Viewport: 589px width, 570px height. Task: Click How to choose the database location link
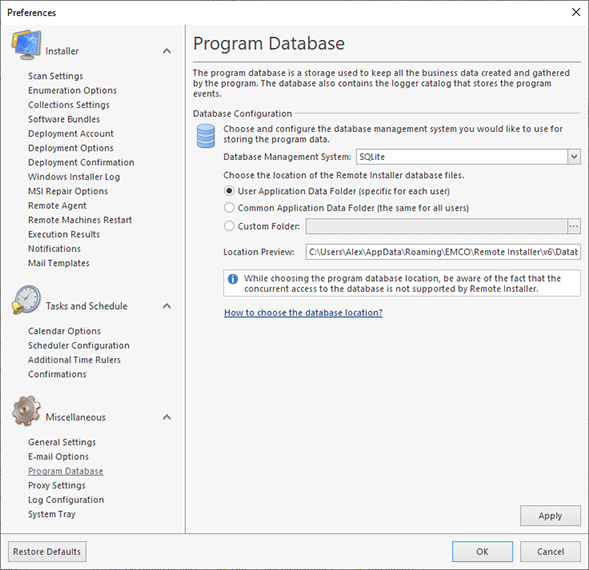click(x=303, y=313)
